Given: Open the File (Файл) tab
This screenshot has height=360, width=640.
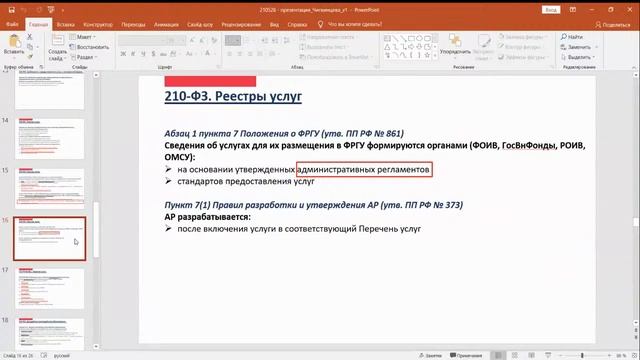Looking at the screenshot, I should click(x=12, y=24).
